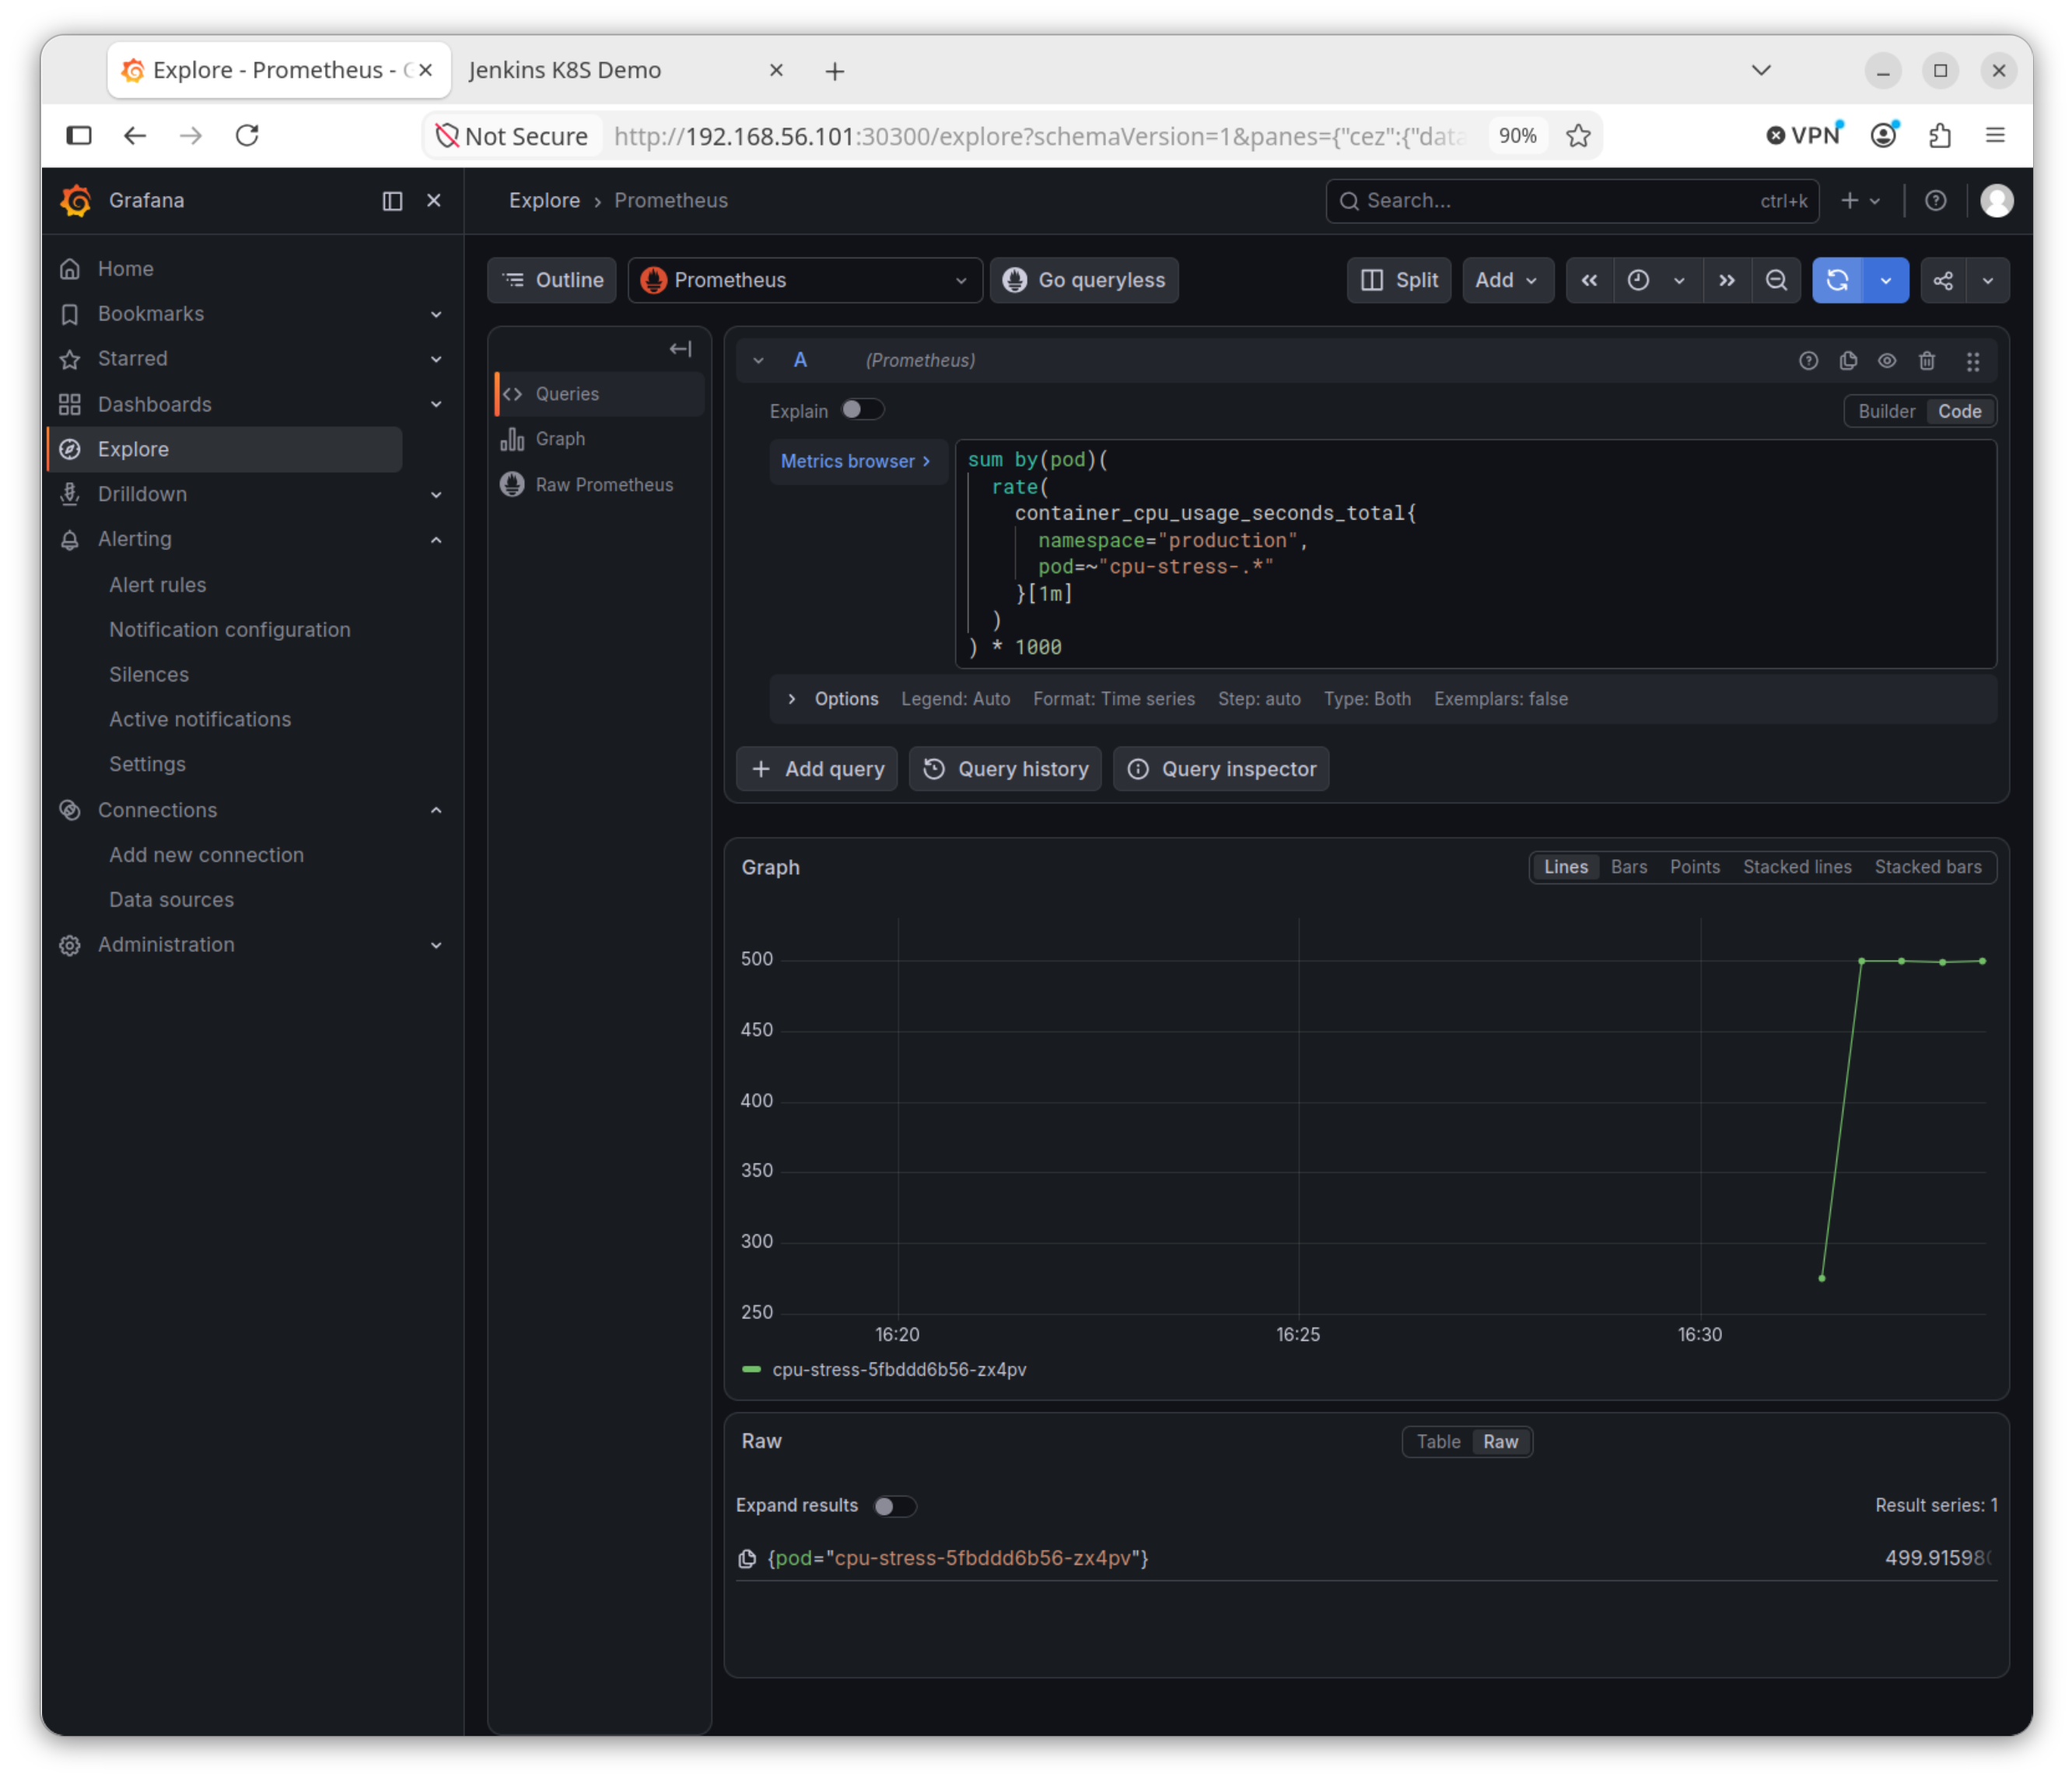Viewport: 2072px width, 1781px height.
Task: Open a new browser tab
Action: pyautogui.click(x=835, y=71)
